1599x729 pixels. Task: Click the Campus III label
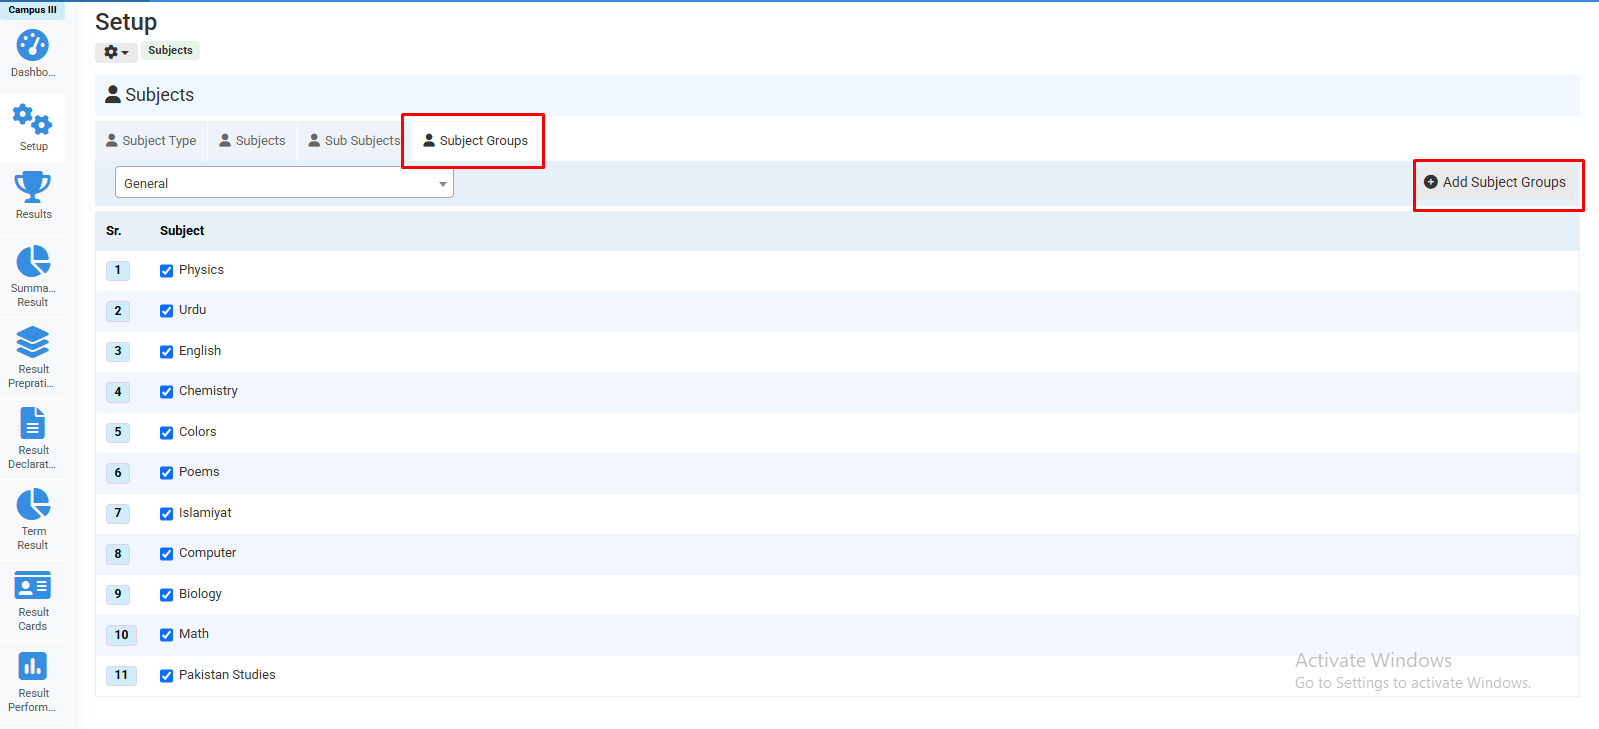33,10
